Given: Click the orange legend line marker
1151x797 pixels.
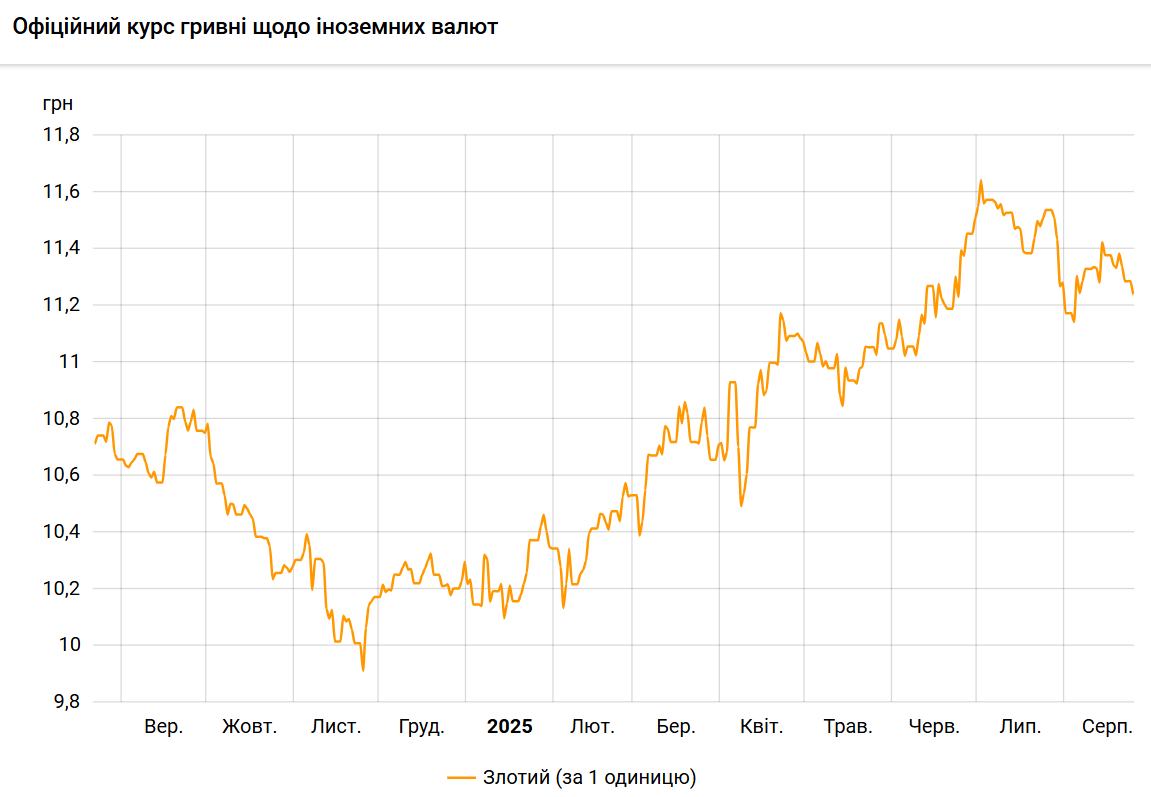Looking at the screenshot, I should pos(462,777).
